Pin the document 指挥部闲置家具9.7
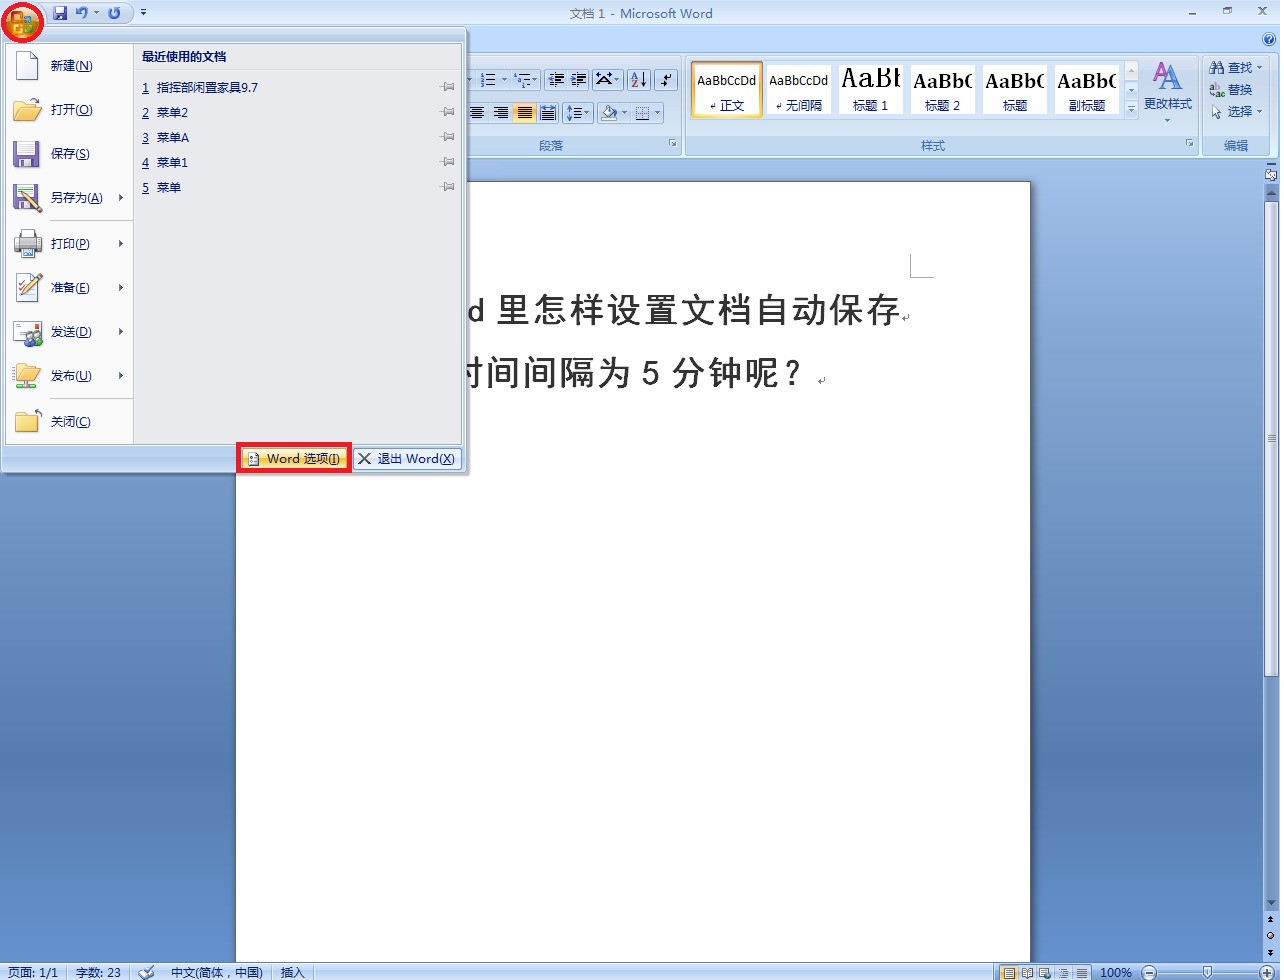Image resolution: width=1284 pixels, height=980 pixels. pyautogui.click(x=448, y=87)
